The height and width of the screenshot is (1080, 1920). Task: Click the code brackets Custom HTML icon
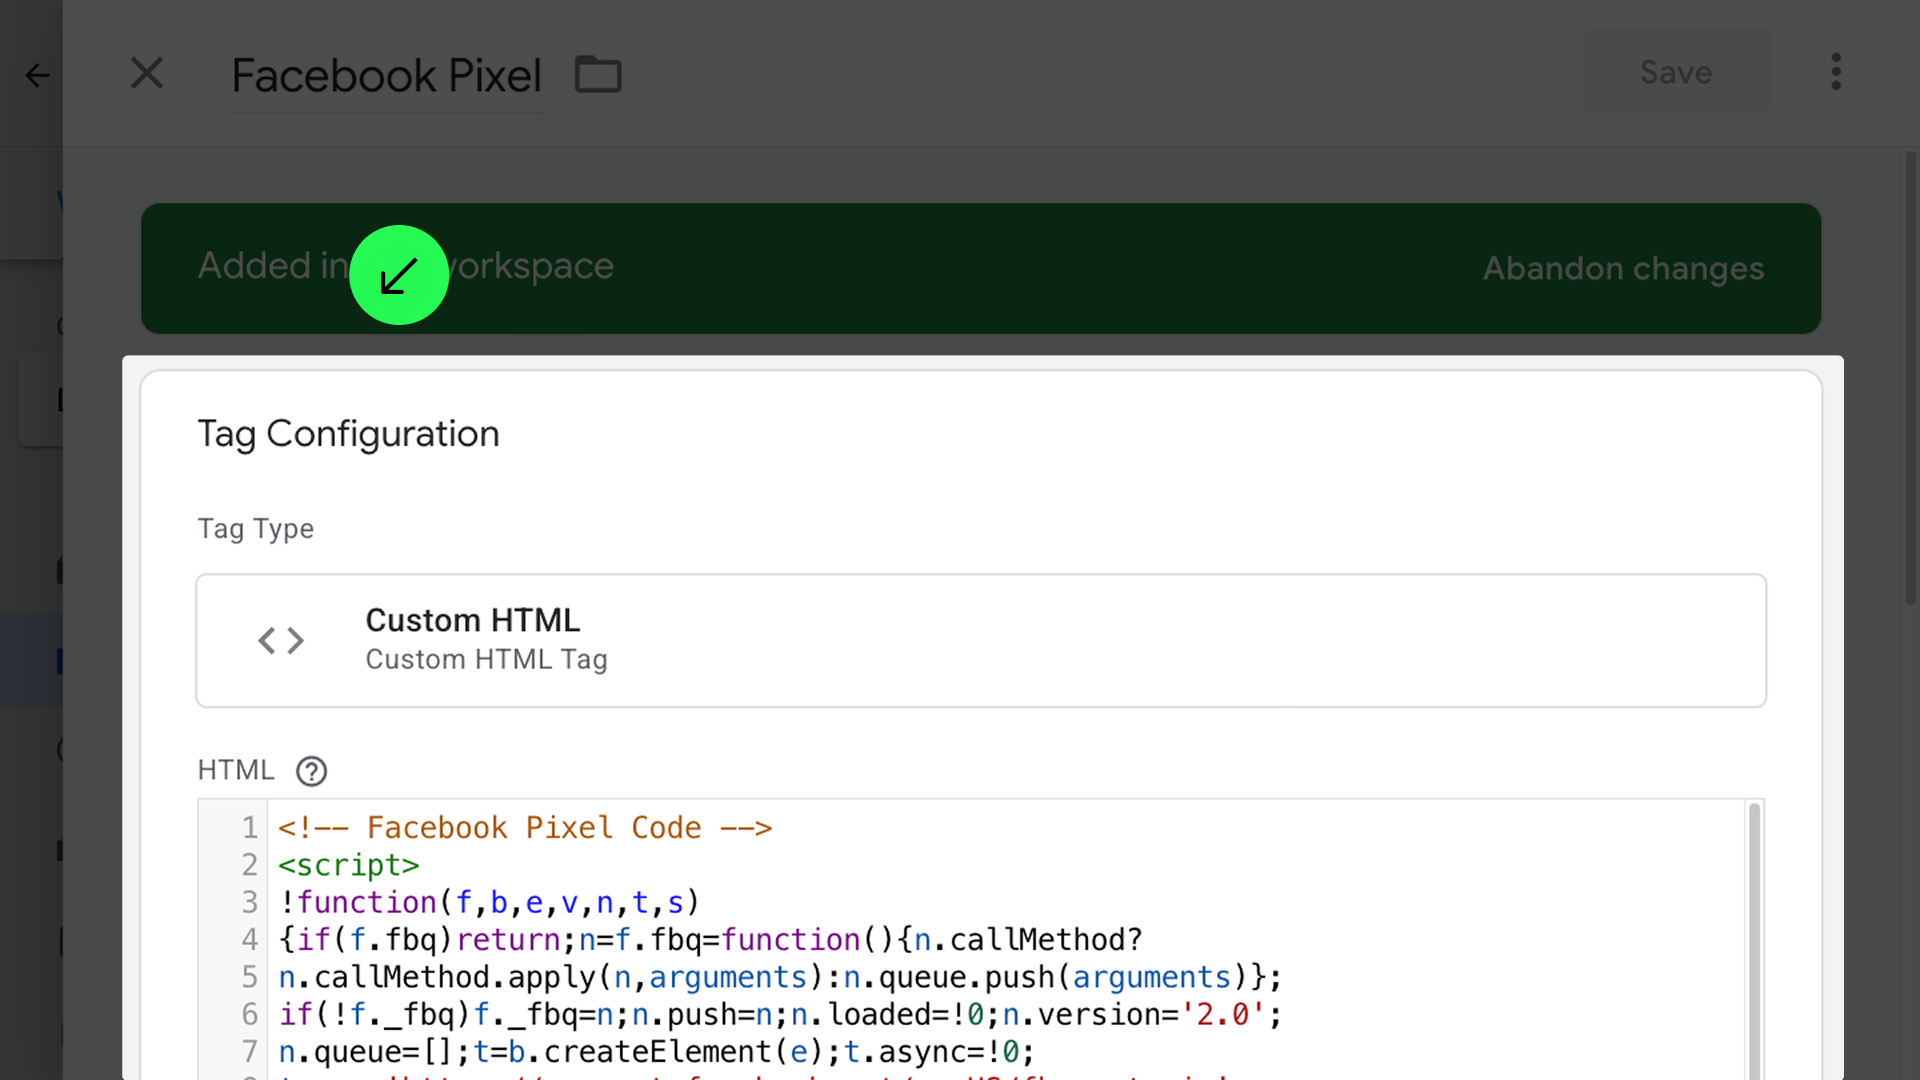tap(281, 640)
